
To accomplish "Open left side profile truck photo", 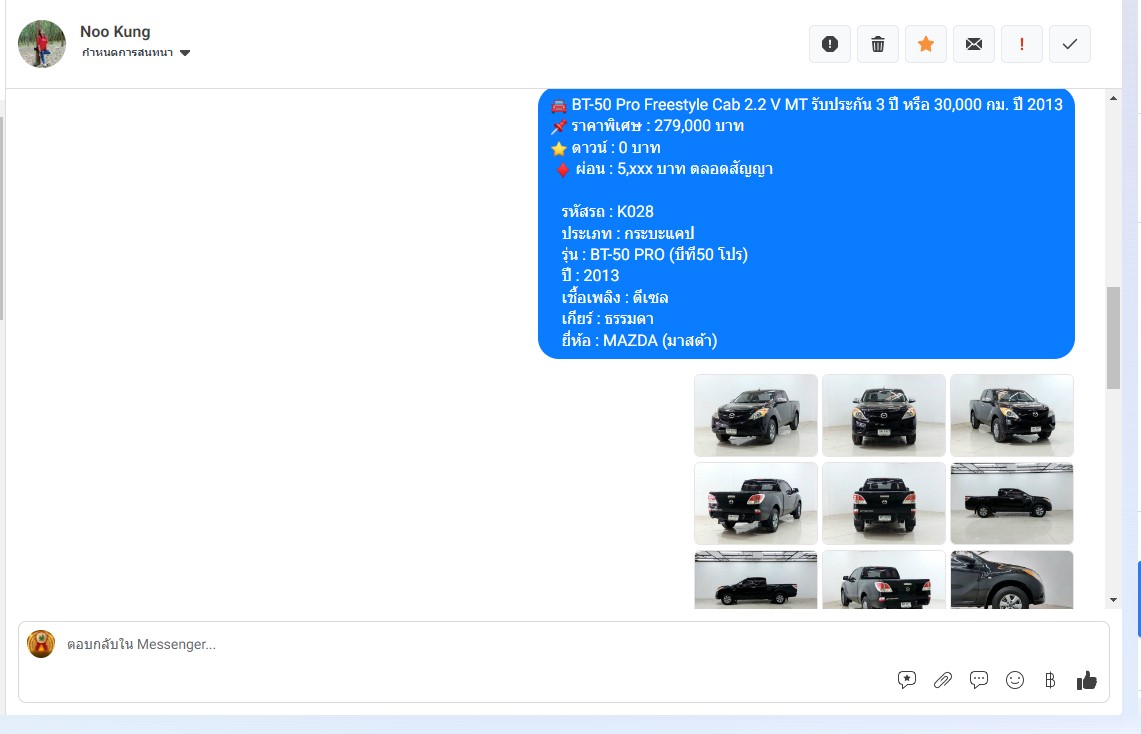I will point(756,579).
